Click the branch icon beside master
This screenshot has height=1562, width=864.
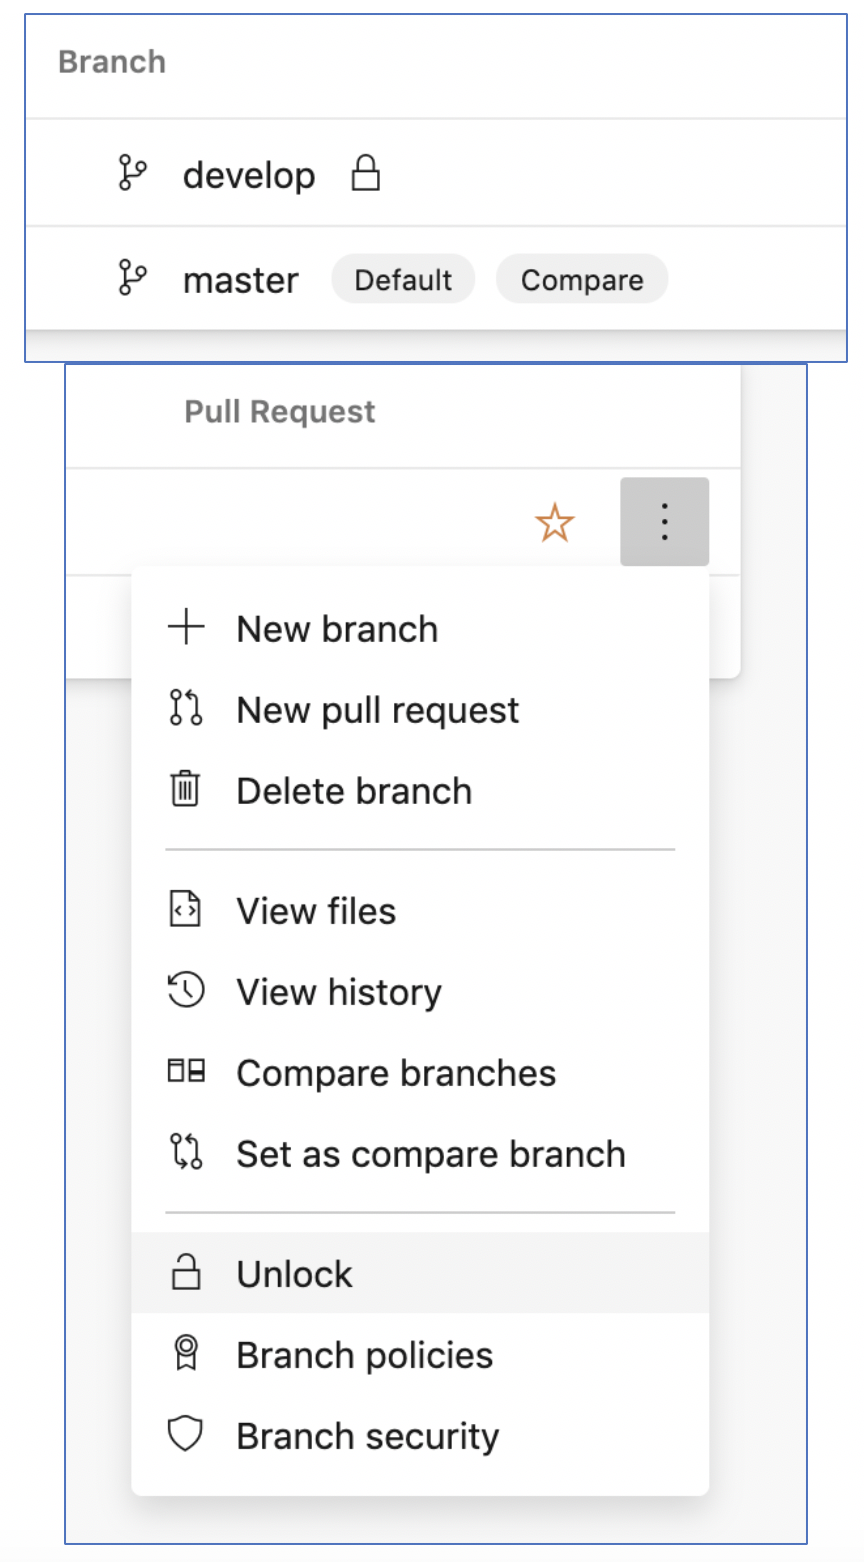132,278
